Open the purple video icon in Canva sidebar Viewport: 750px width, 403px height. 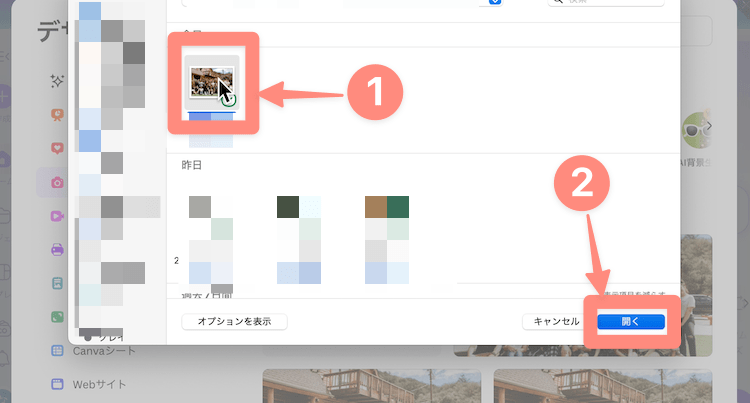57,216
